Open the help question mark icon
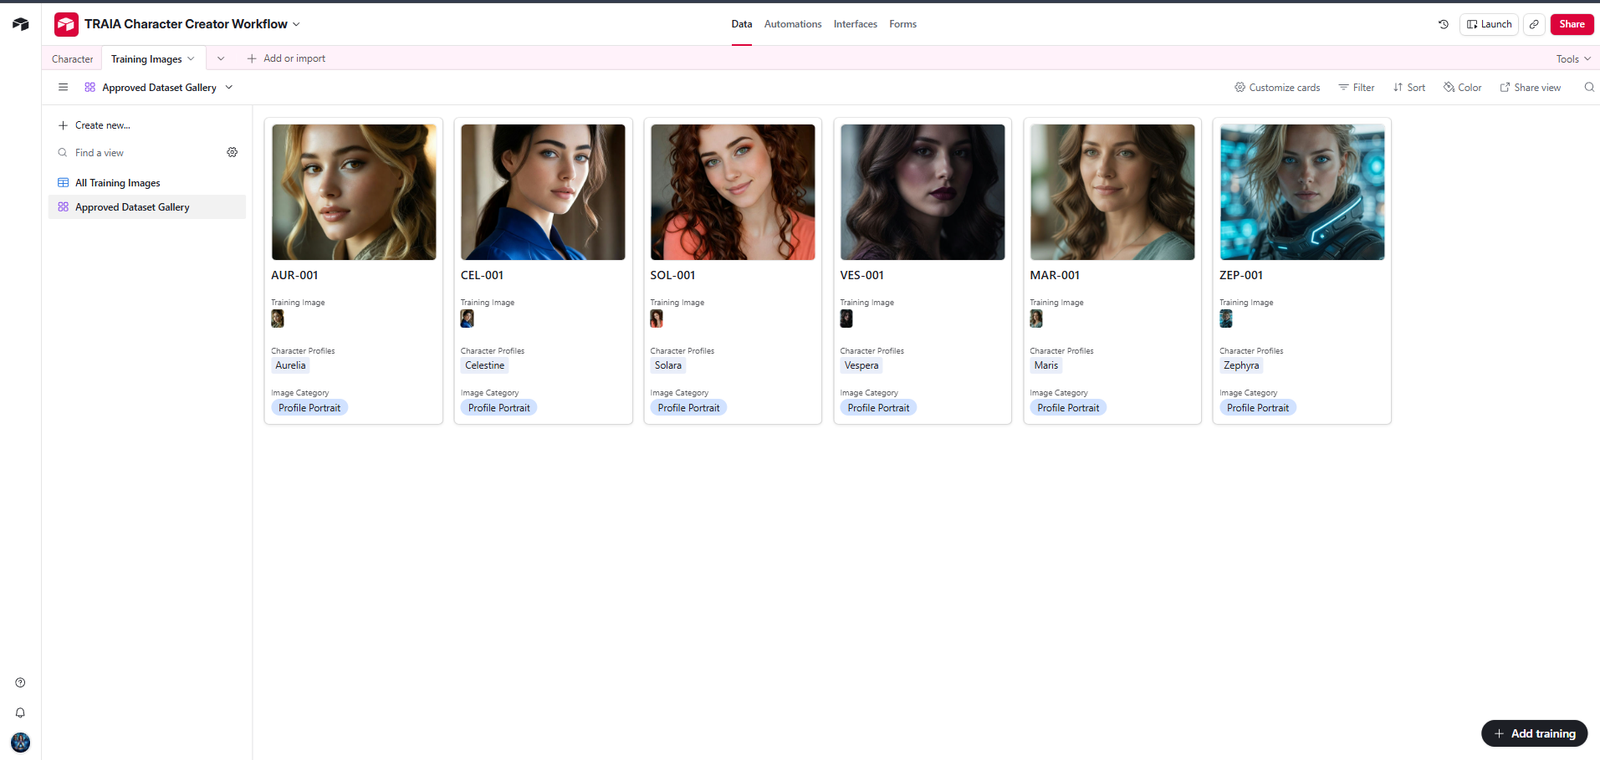1600x760 pixels. tap(20, 683)
